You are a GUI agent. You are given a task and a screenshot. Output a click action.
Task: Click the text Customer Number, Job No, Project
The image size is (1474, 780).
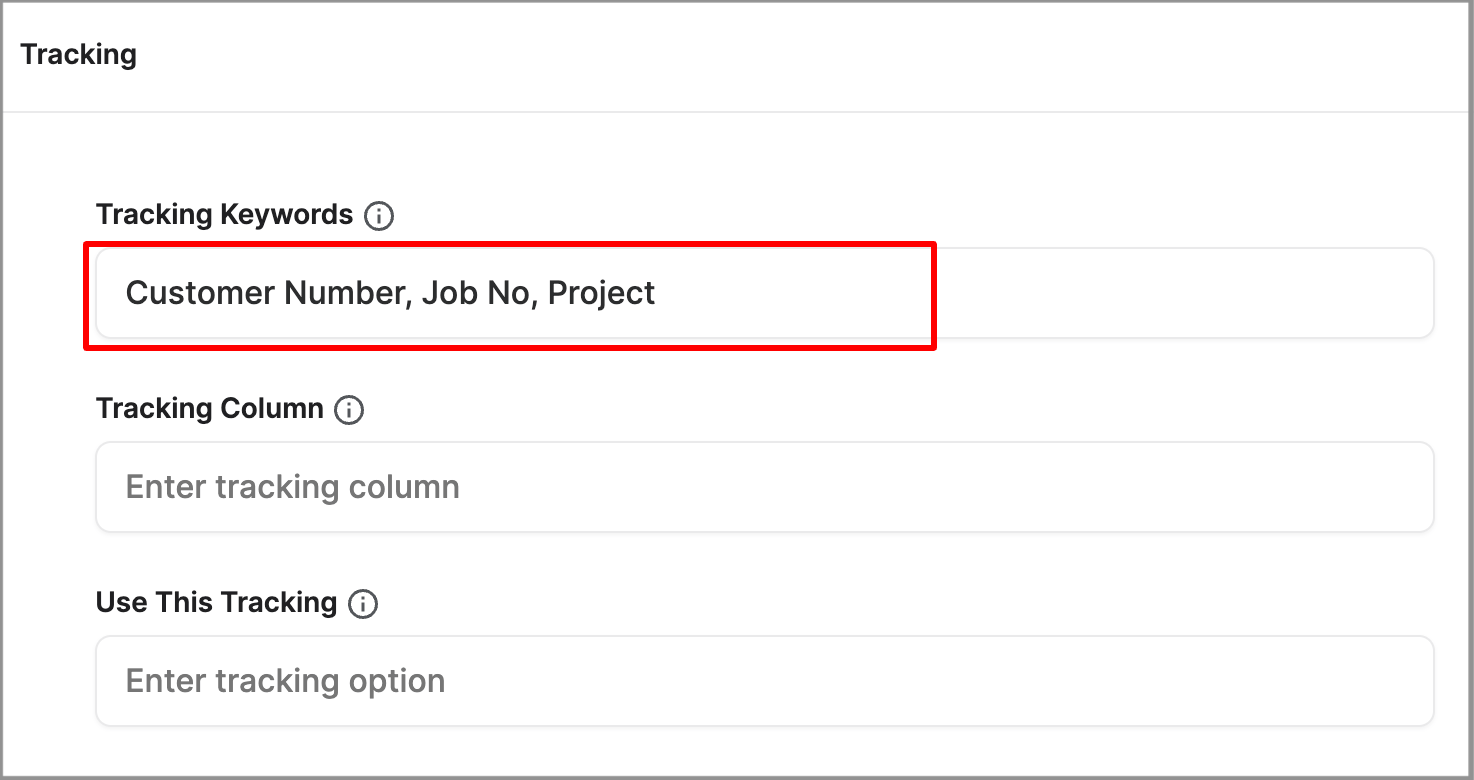[x=390, y=293]
